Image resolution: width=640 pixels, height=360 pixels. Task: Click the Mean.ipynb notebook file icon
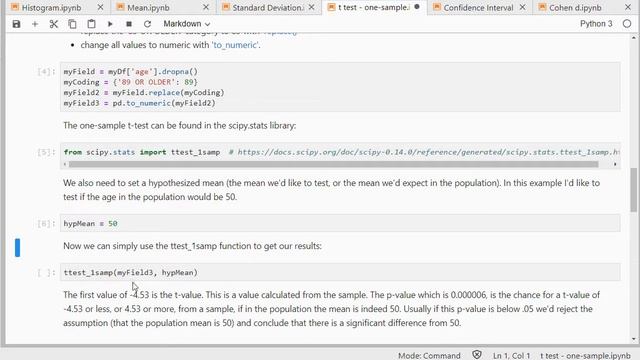pos(120,7)
